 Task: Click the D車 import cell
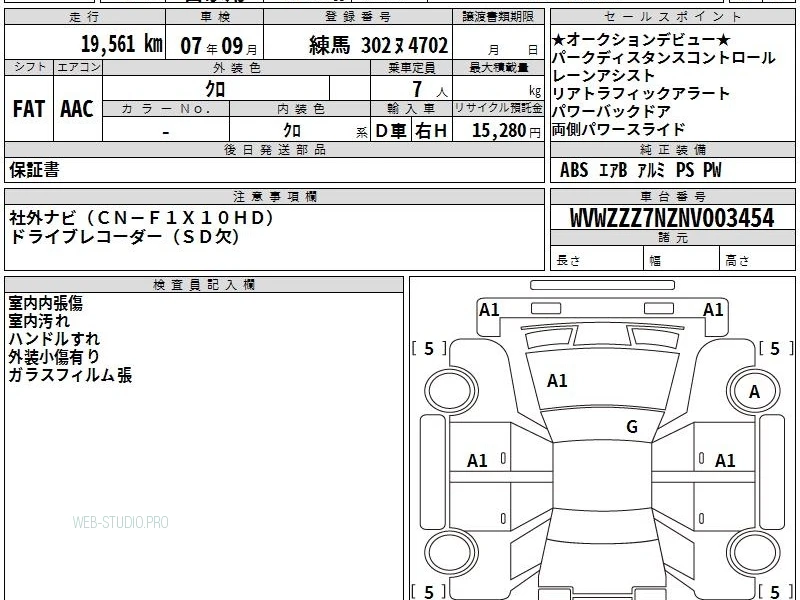[x=391, y=131]
